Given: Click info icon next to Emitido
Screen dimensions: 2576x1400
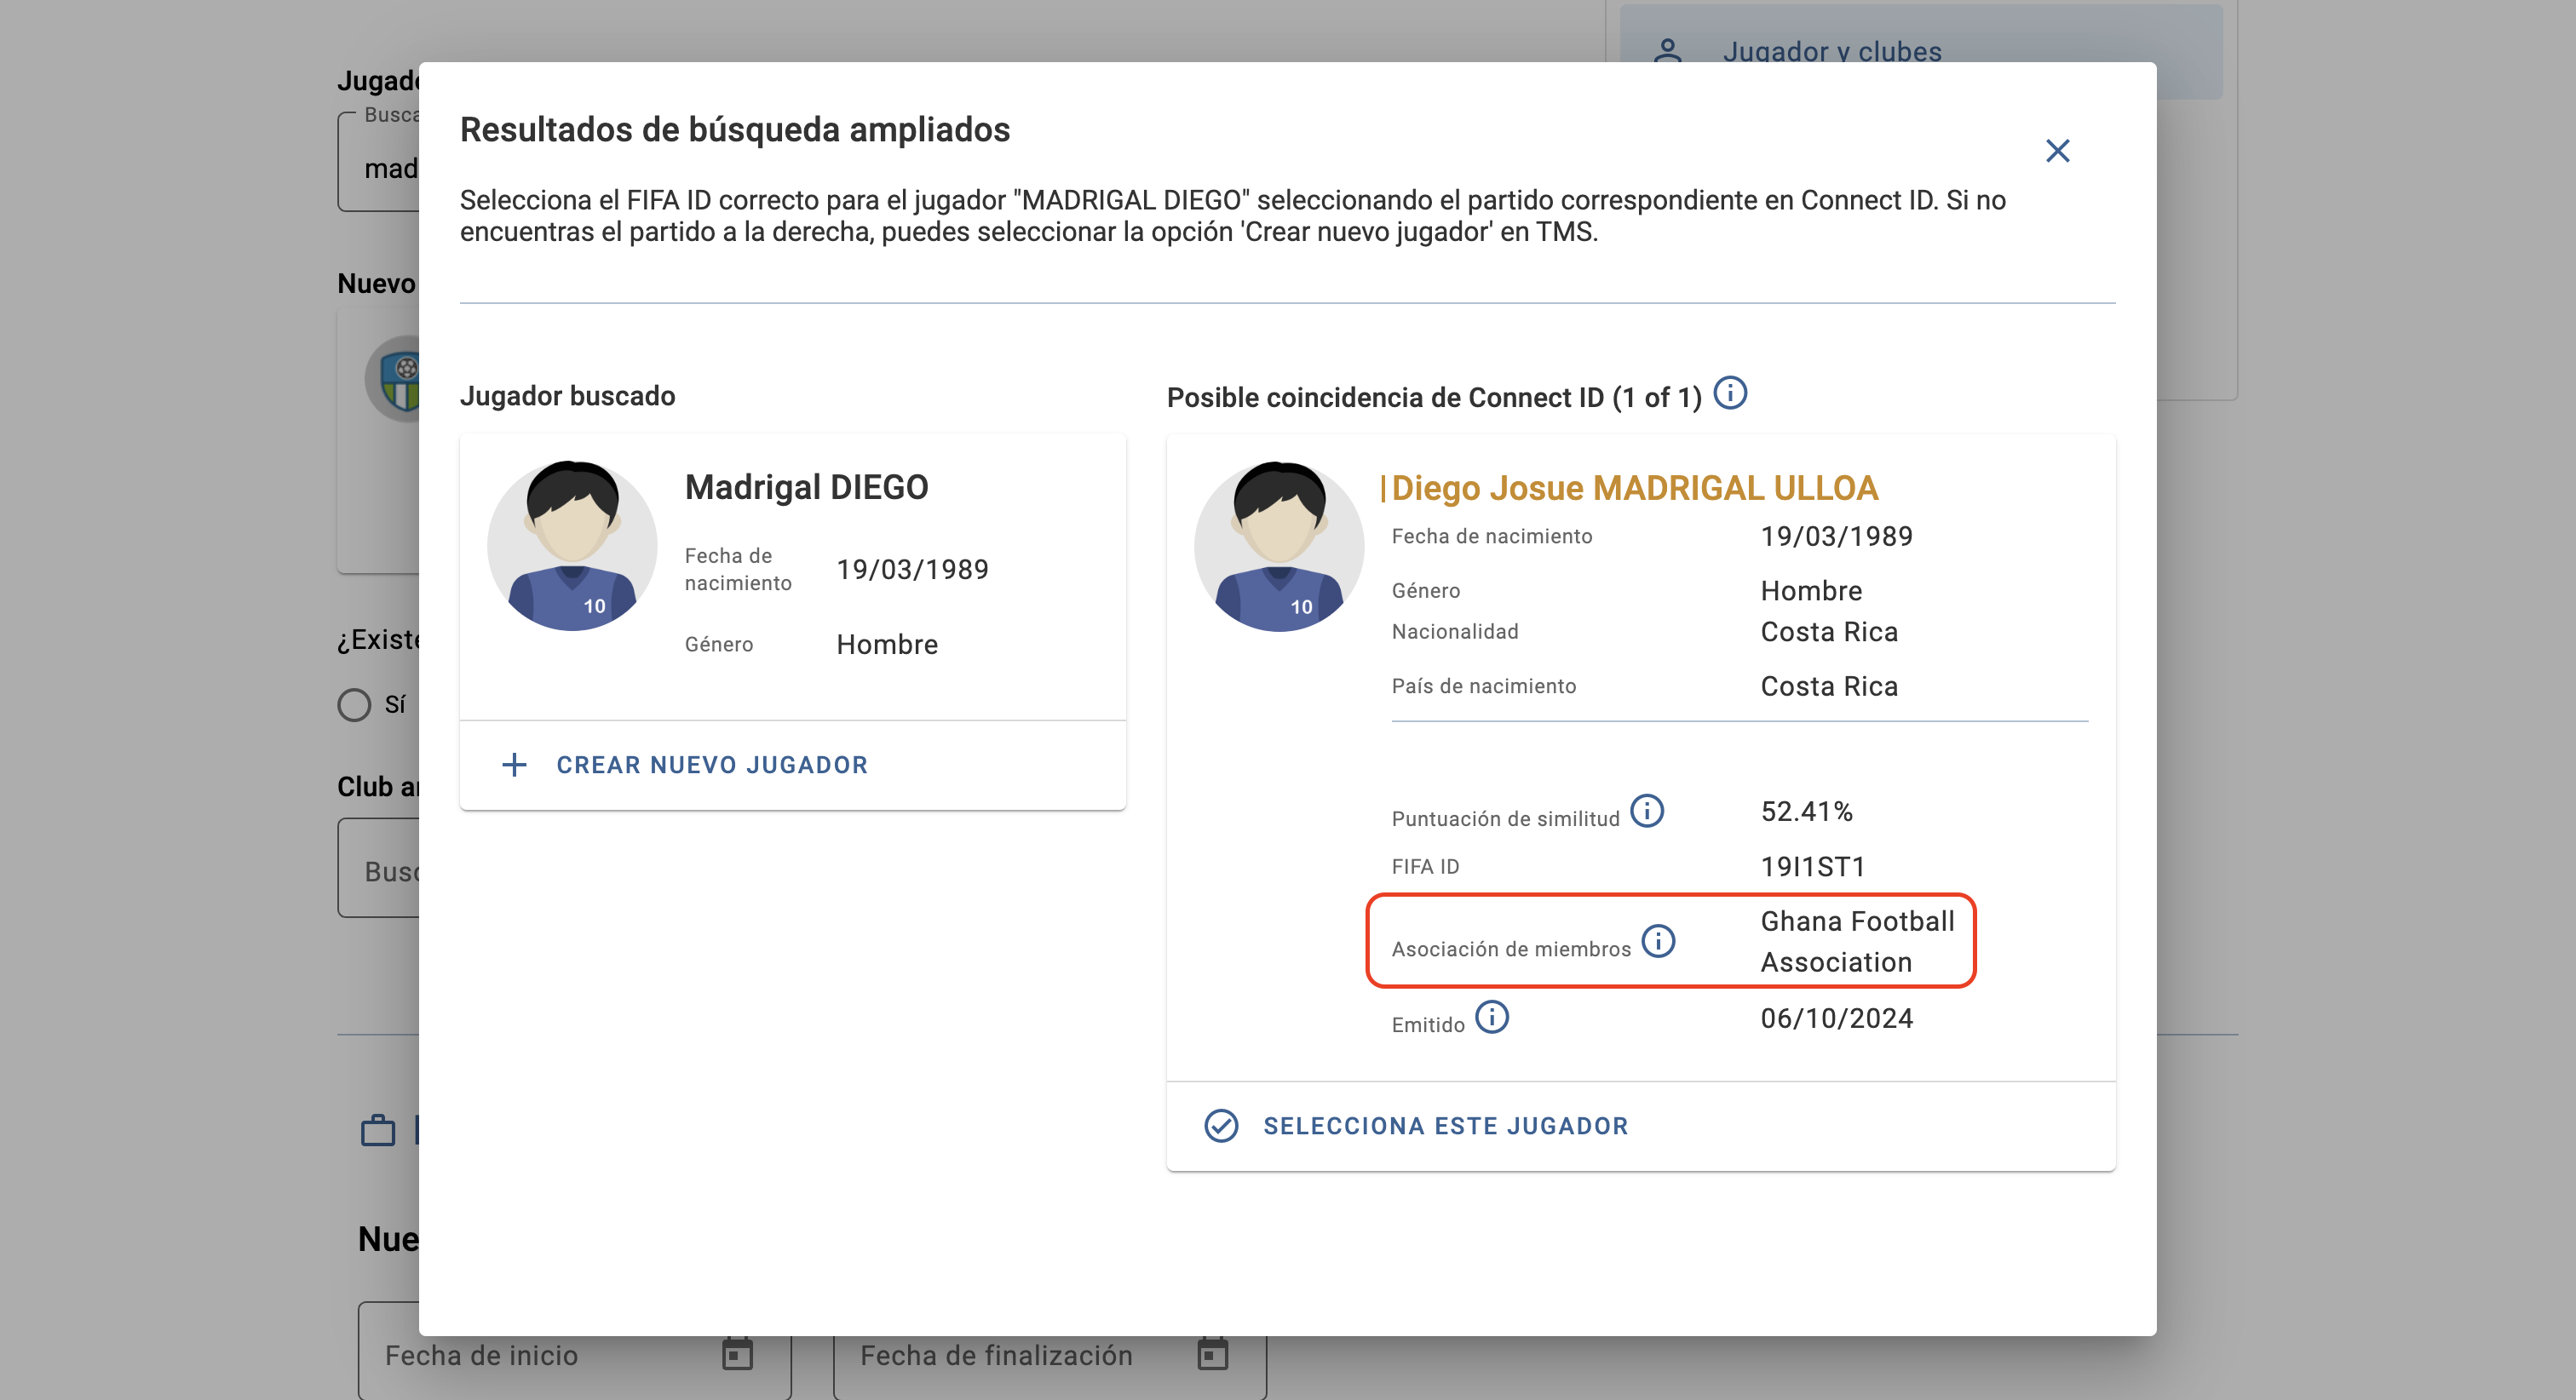Looking at the screenshot, I should 1492,1017.
